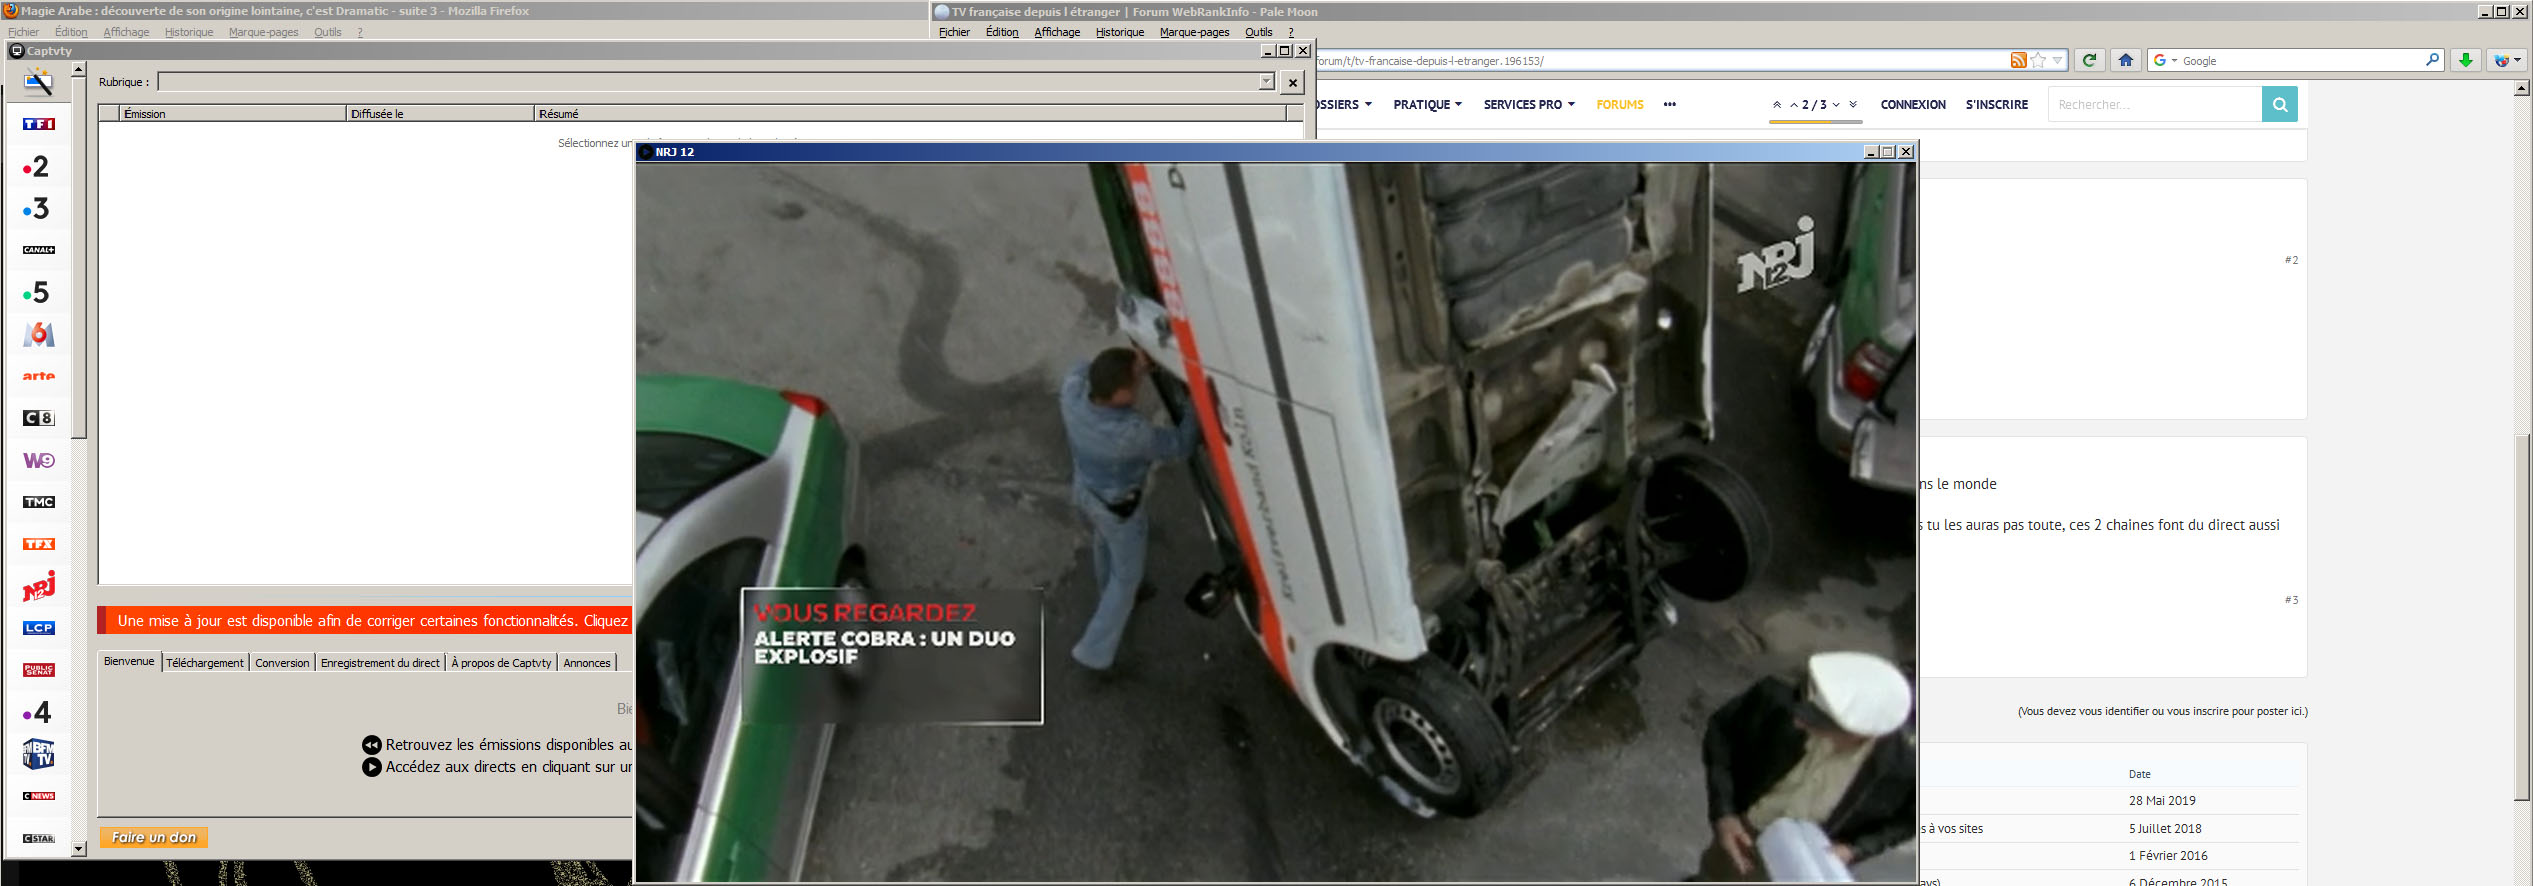Click the Pale Moon page vertical scrollbar thumb
This screenshot has width=2533, height=886.
2522,618
